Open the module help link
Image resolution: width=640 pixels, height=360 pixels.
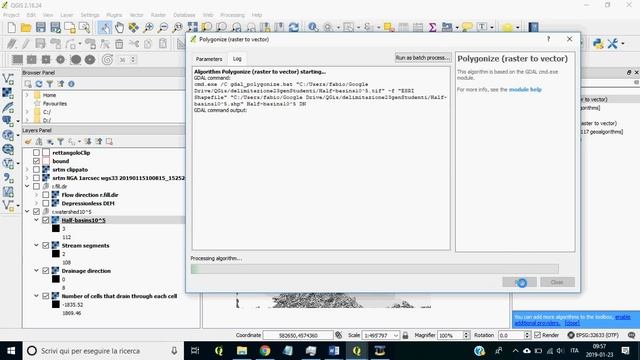pyautogui.click(x=525, y=89)
